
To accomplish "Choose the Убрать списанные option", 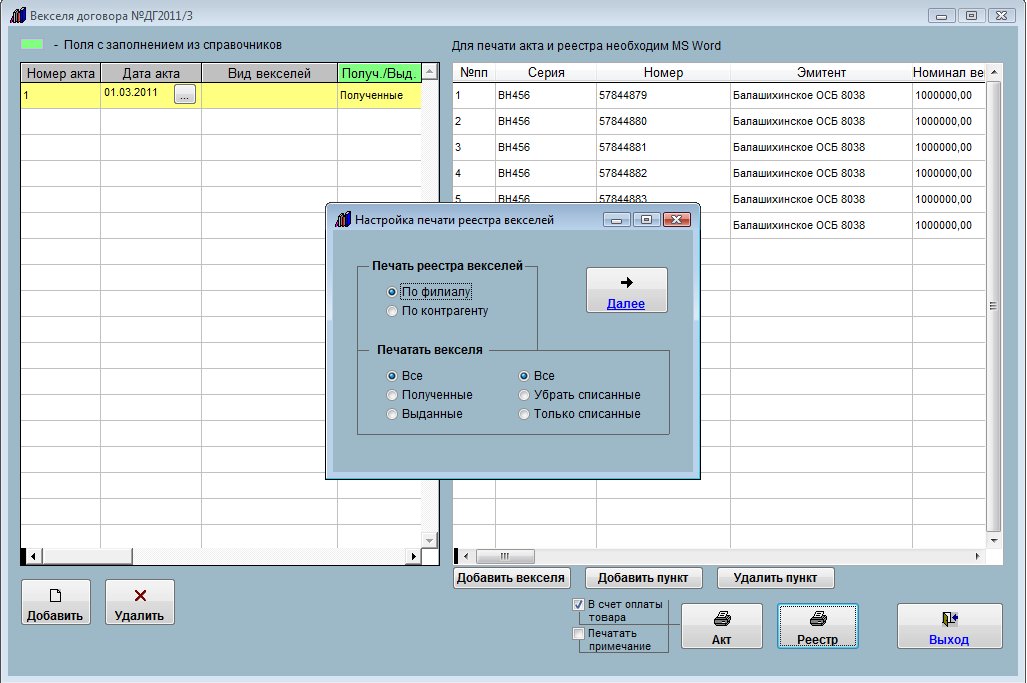I will pos(525,395).
